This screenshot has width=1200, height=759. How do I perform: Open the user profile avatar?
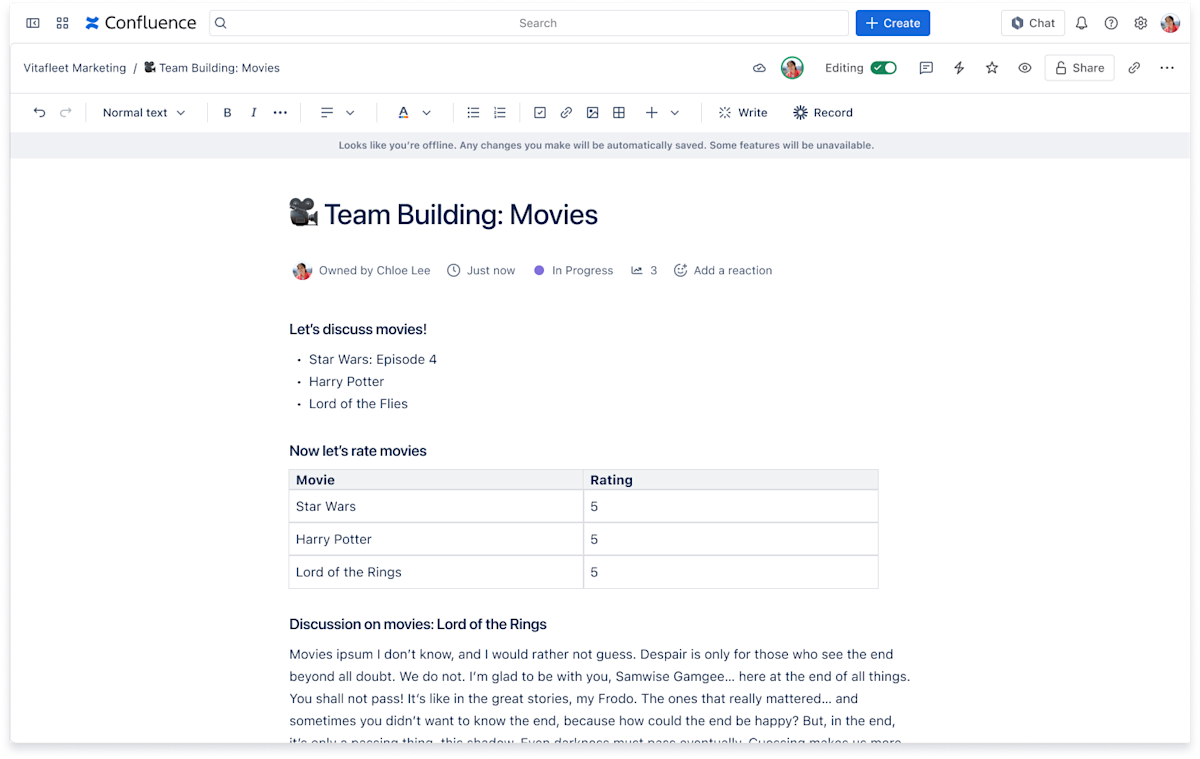point(1170,23)
